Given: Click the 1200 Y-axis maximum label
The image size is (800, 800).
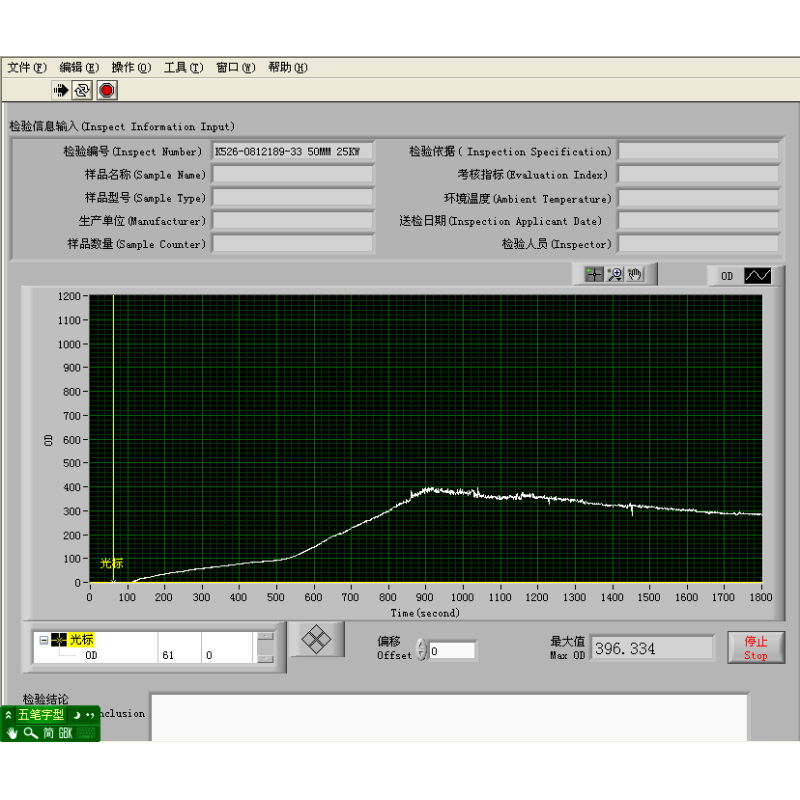Looking at the screenshot, I should 69,296.
